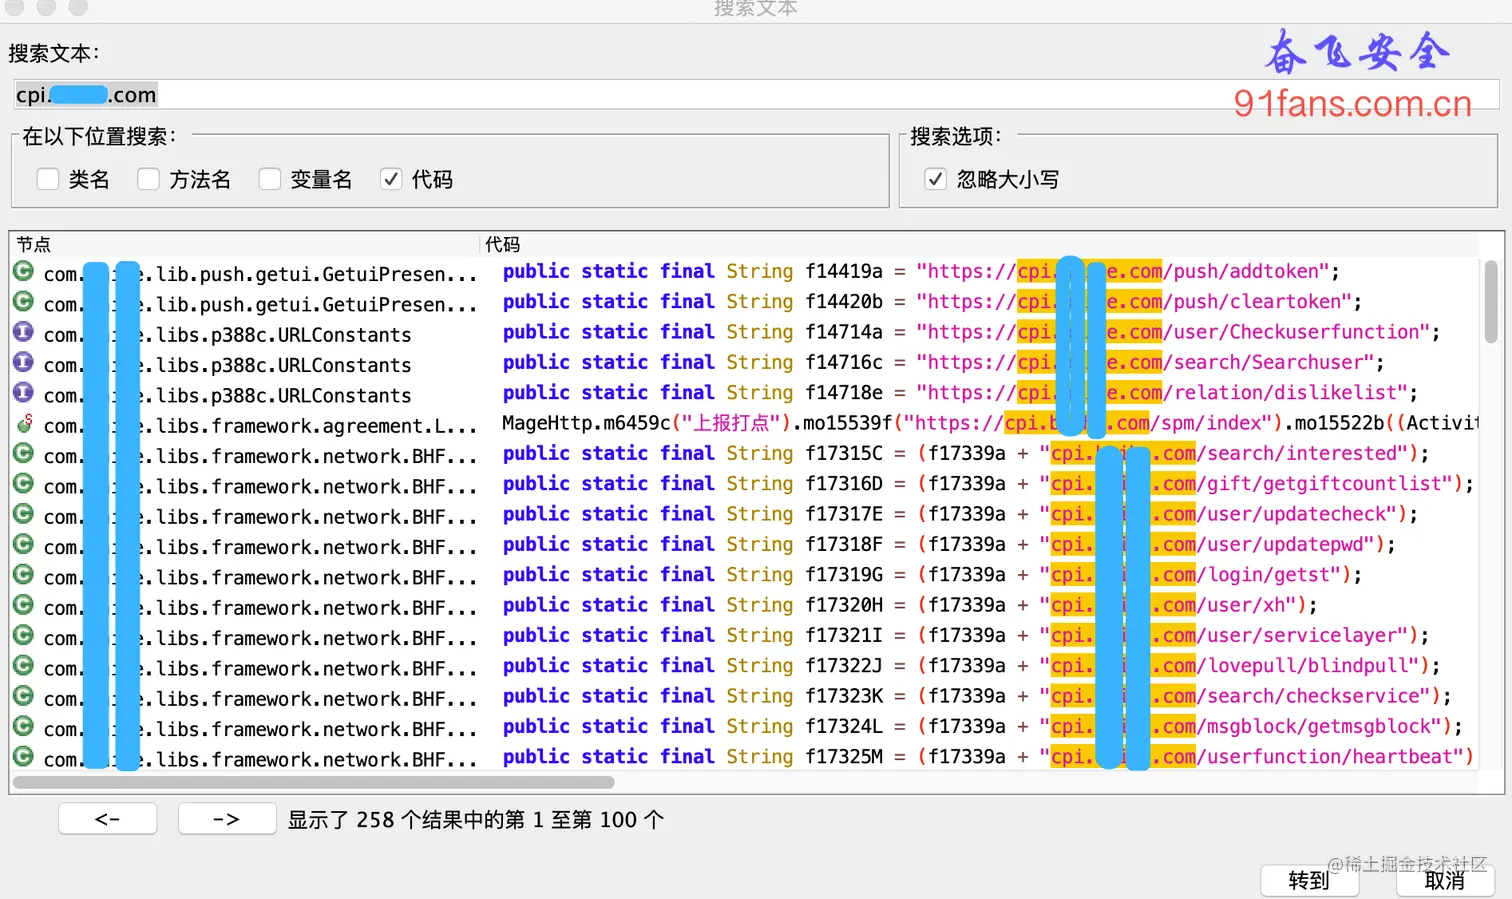Click the class icon of the f17319G row
Viewport: 1512px width, 899px height.
click(x=23, y=574)
